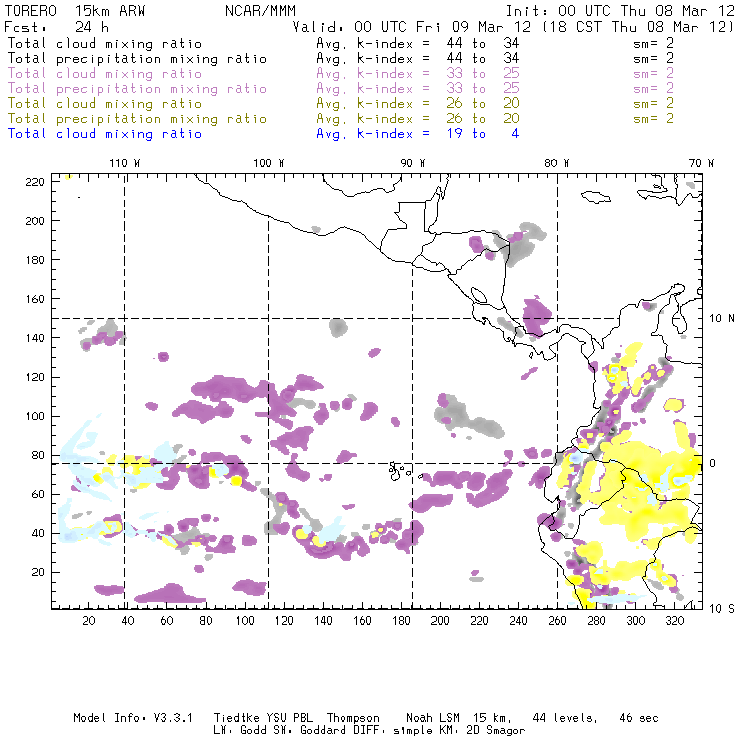Click the '100 W' longitude label
This screenshot has height=740, width=740.
point(269,163)
